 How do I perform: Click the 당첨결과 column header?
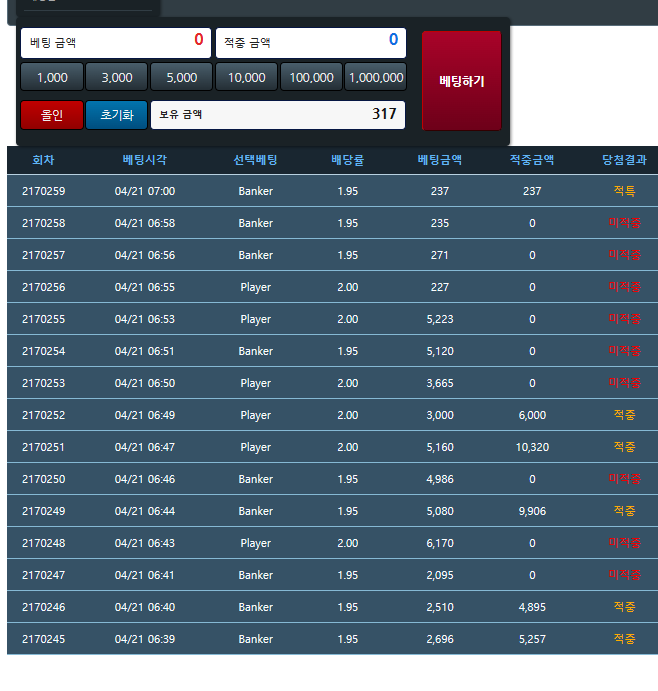pyautogui.click(x=624, y=160)
